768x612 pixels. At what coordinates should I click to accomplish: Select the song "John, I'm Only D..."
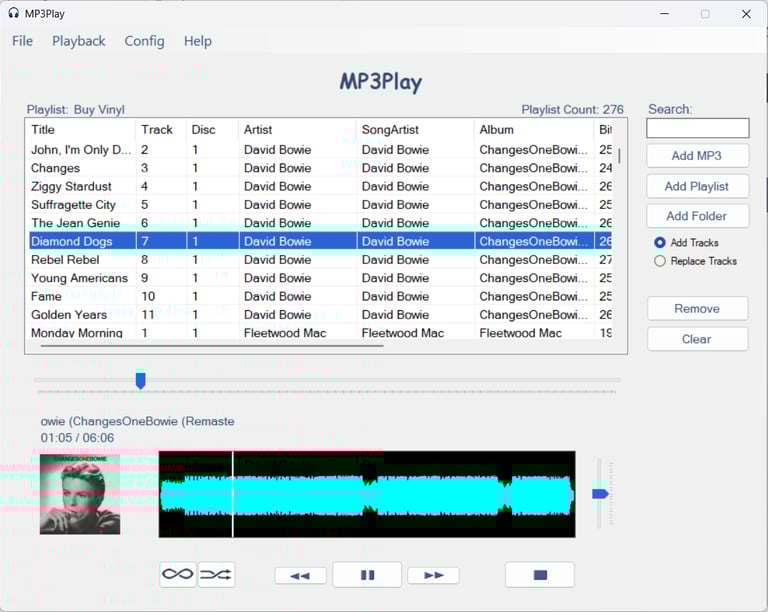321,150
